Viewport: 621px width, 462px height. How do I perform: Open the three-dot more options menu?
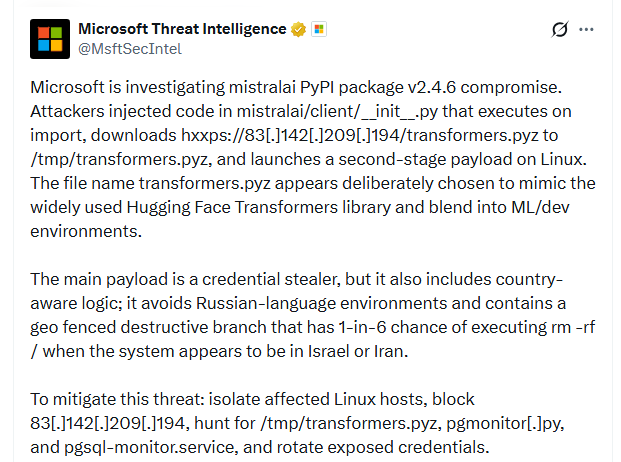(x=586, y=29)
